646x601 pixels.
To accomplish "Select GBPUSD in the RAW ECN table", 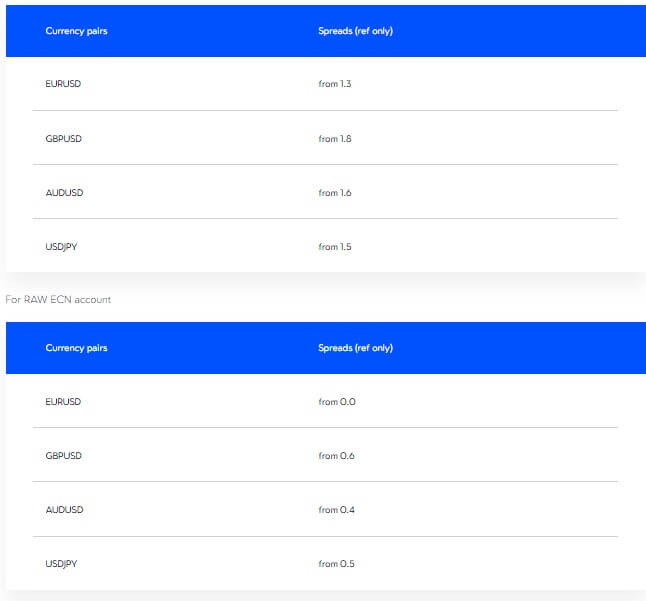I will click(63, 456).
